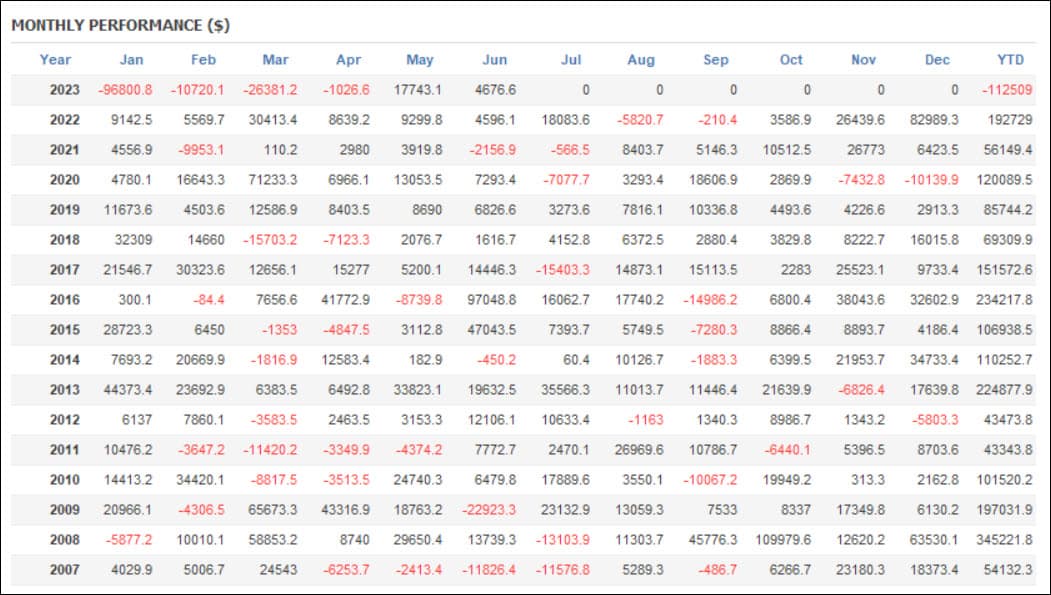Click the Monthly Performance ($) title
This screenshot has height=595, width=1051.
[x=121, y=25]
